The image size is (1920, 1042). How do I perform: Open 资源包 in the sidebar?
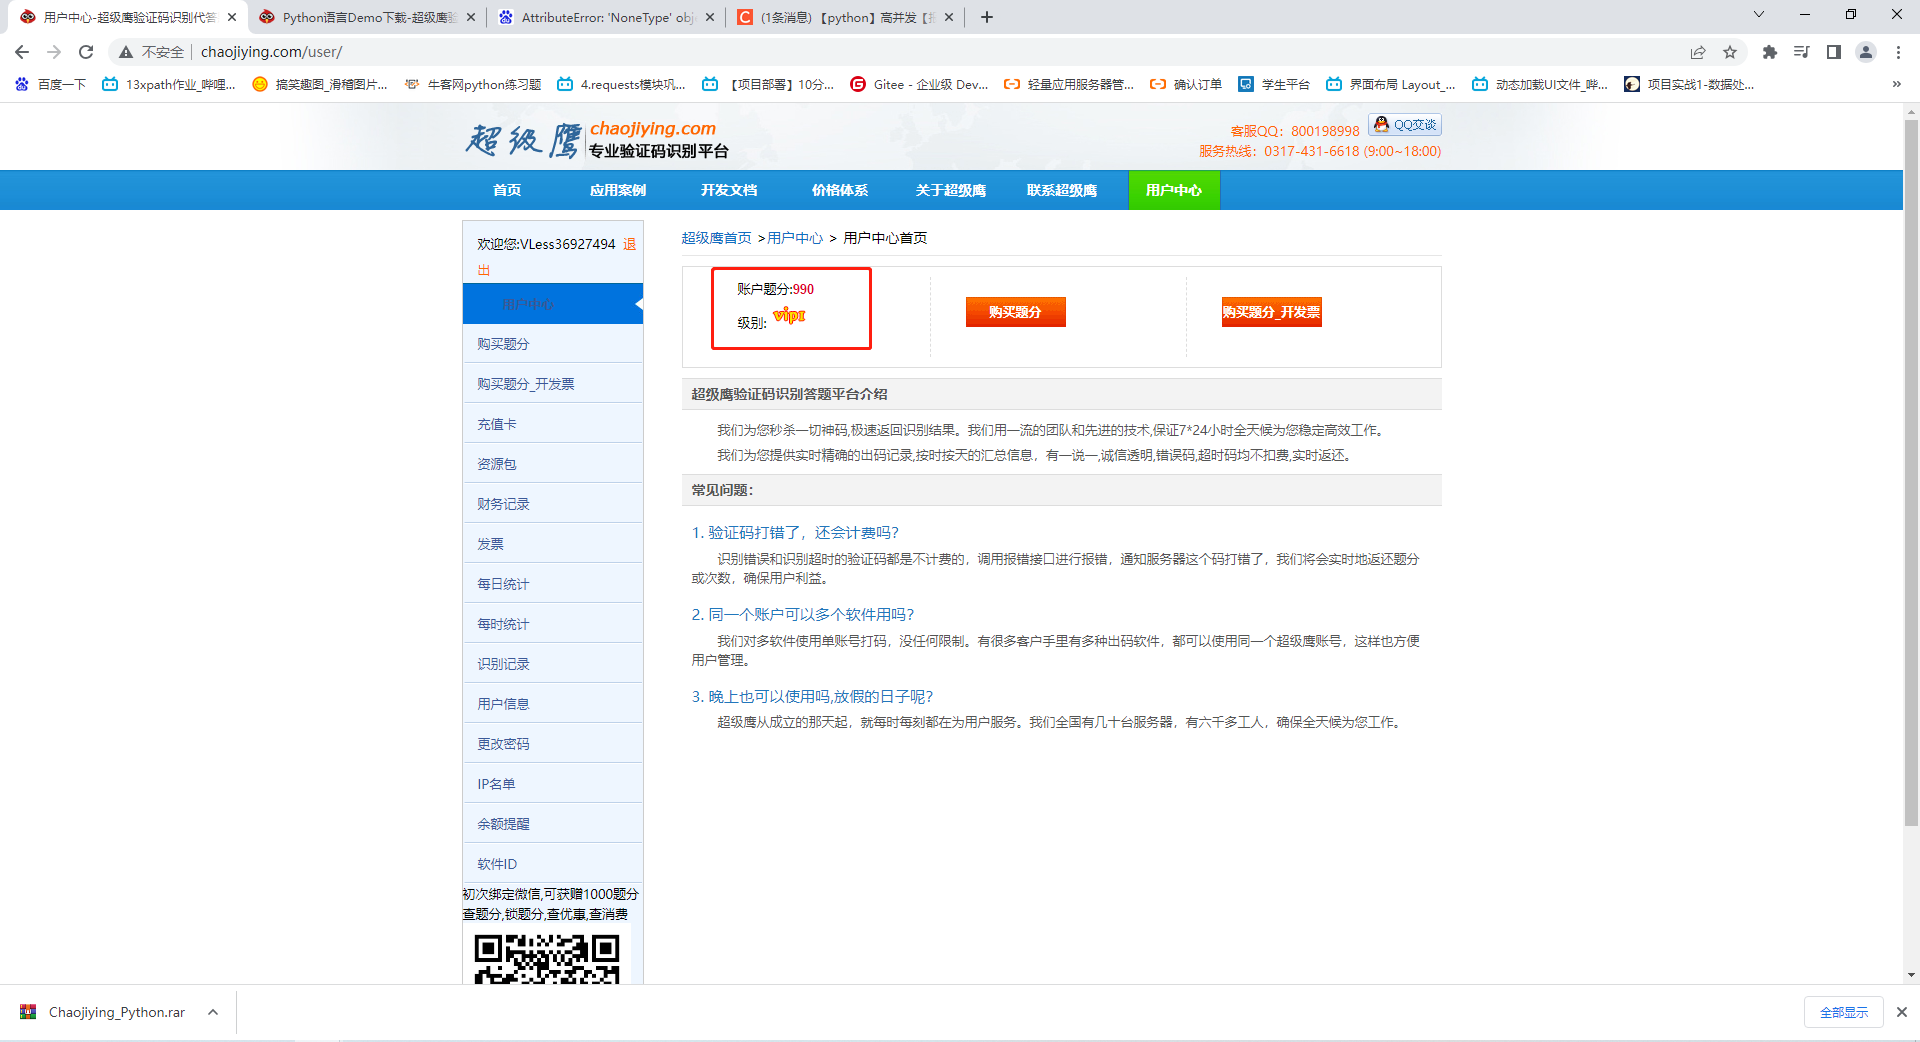[553, 464]
